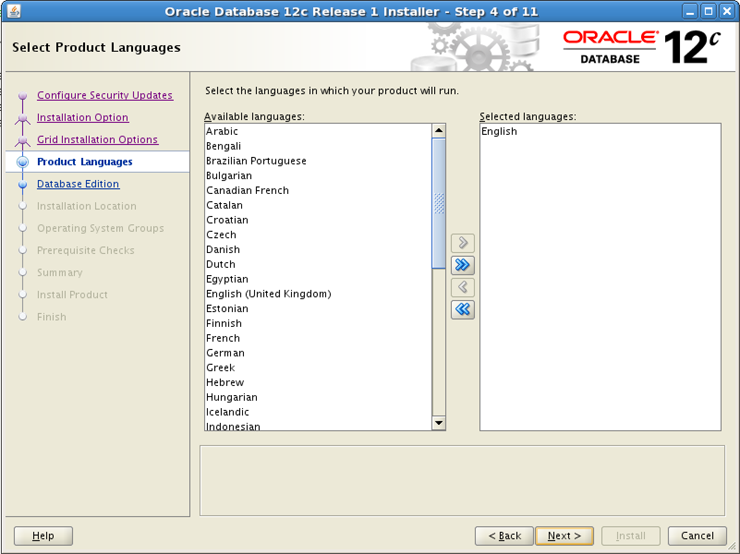Choose Greek from the list
Viewport: 740px width, 554px height.
tap(318, 368)
